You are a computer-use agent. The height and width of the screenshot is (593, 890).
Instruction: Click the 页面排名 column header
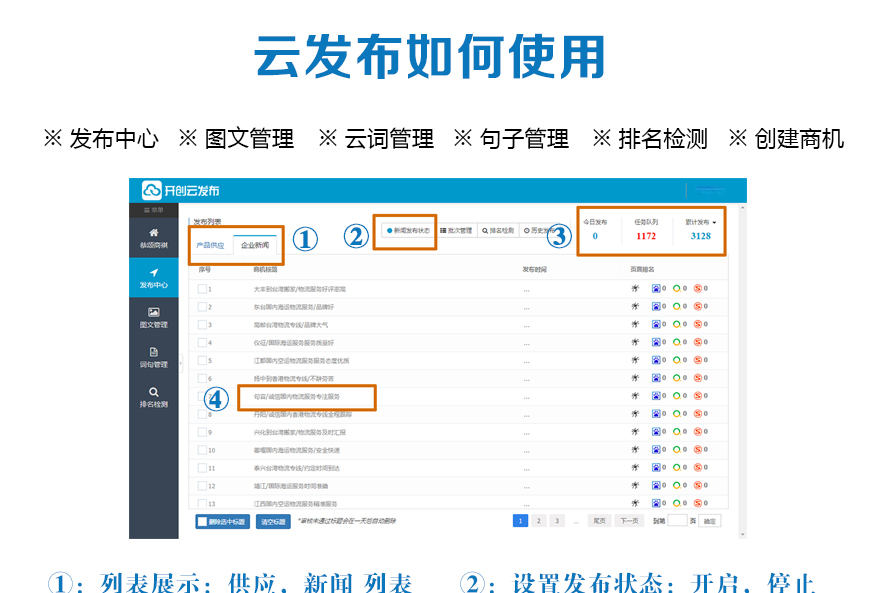pos(642,270)
